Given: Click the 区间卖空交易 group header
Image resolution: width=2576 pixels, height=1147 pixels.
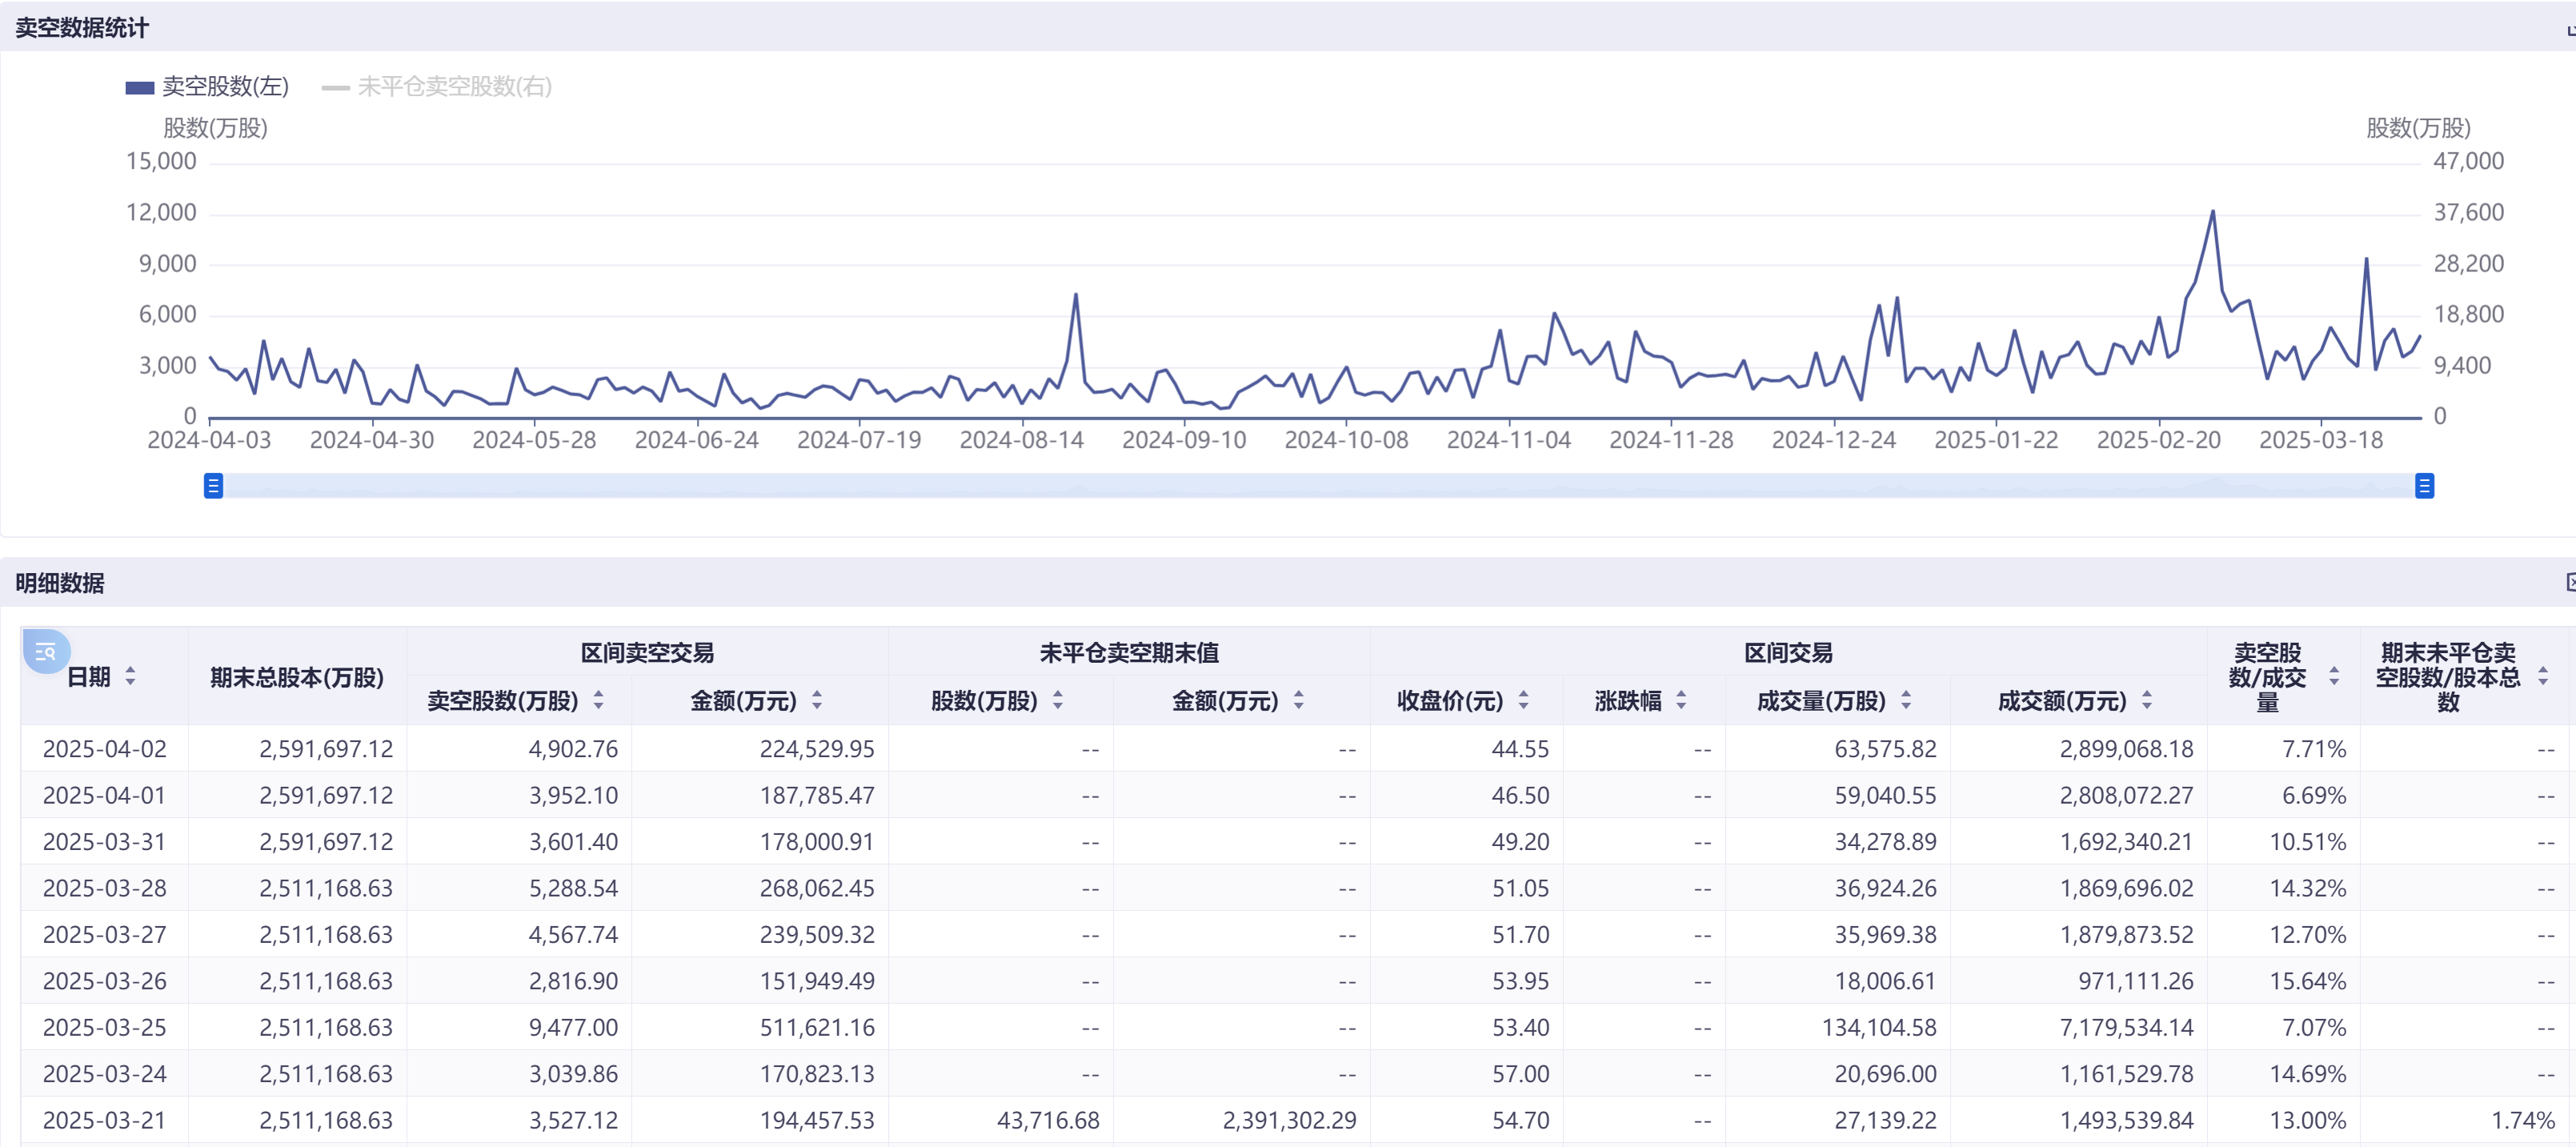Looking at the screenshot, I should point(647,653).
